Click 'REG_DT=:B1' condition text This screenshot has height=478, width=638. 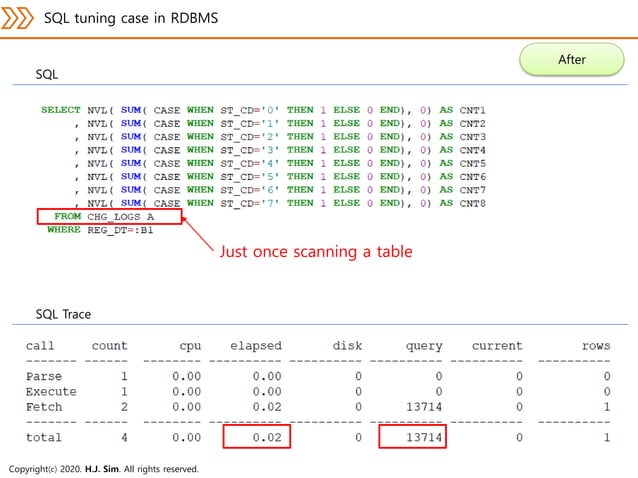tap(120, 230)
